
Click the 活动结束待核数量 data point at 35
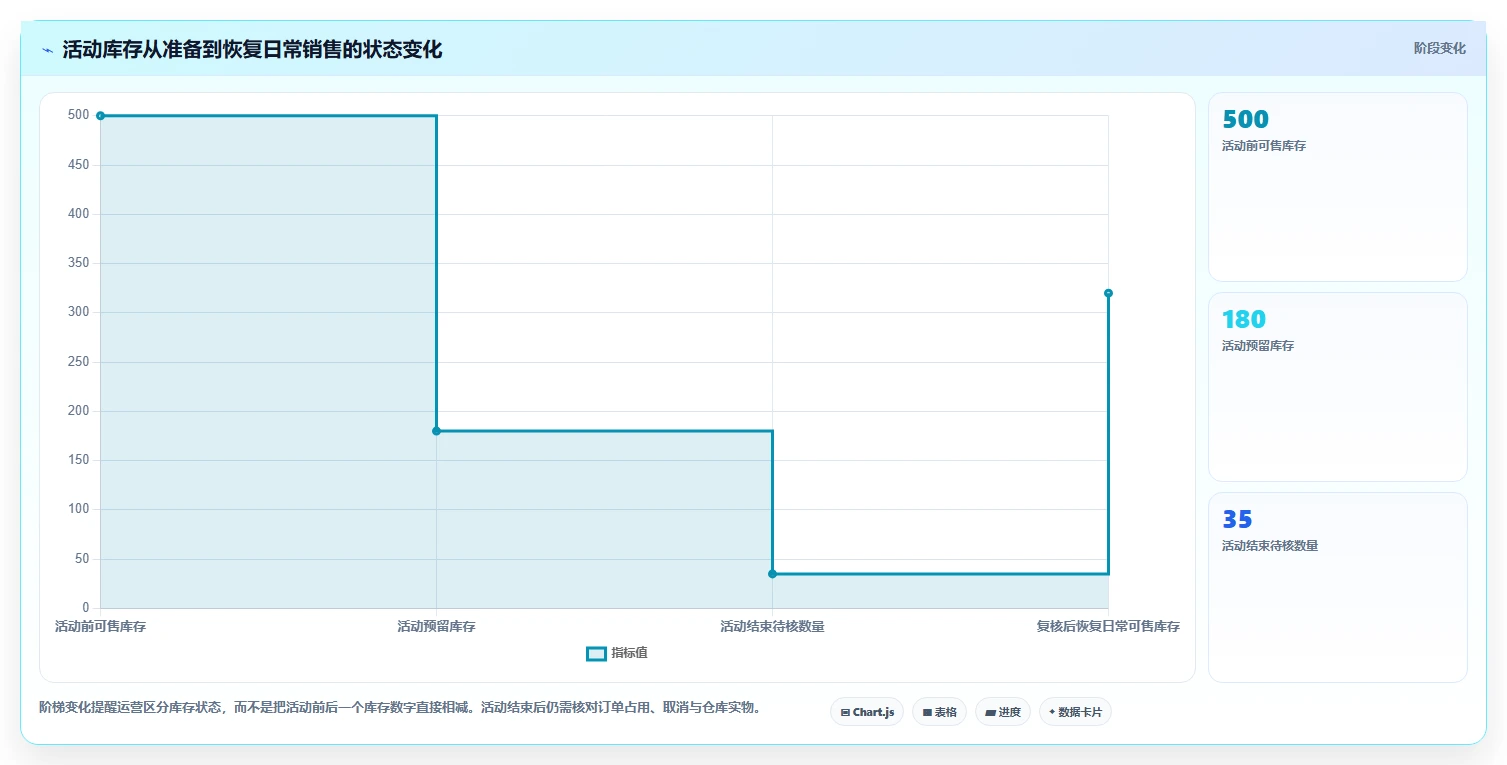[772, 574]
